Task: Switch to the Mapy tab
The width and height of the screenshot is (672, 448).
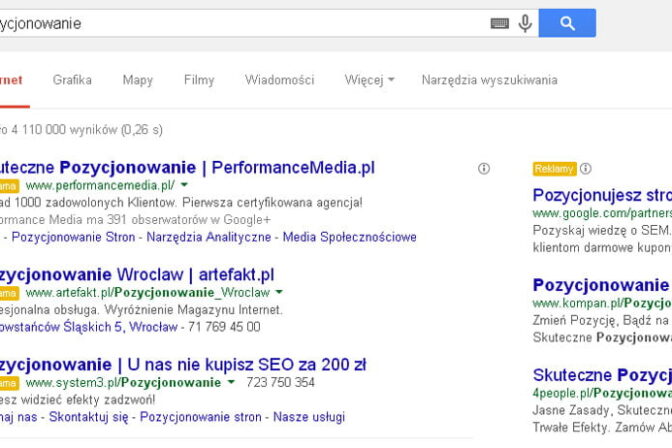Action: coord(138,80)
